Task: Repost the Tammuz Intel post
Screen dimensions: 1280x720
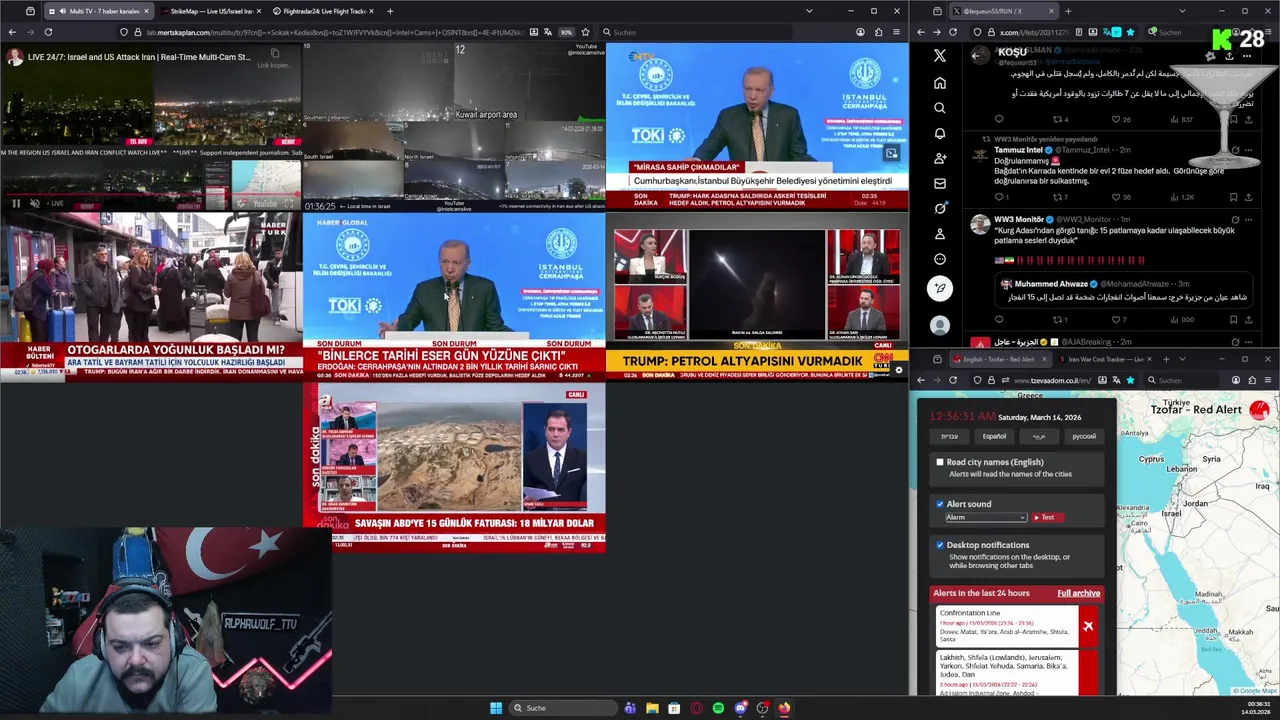Action: coord(1058,197)
